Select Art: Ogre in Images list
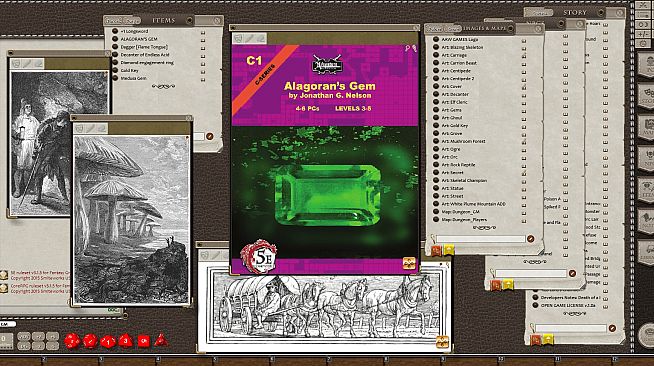 451,149
